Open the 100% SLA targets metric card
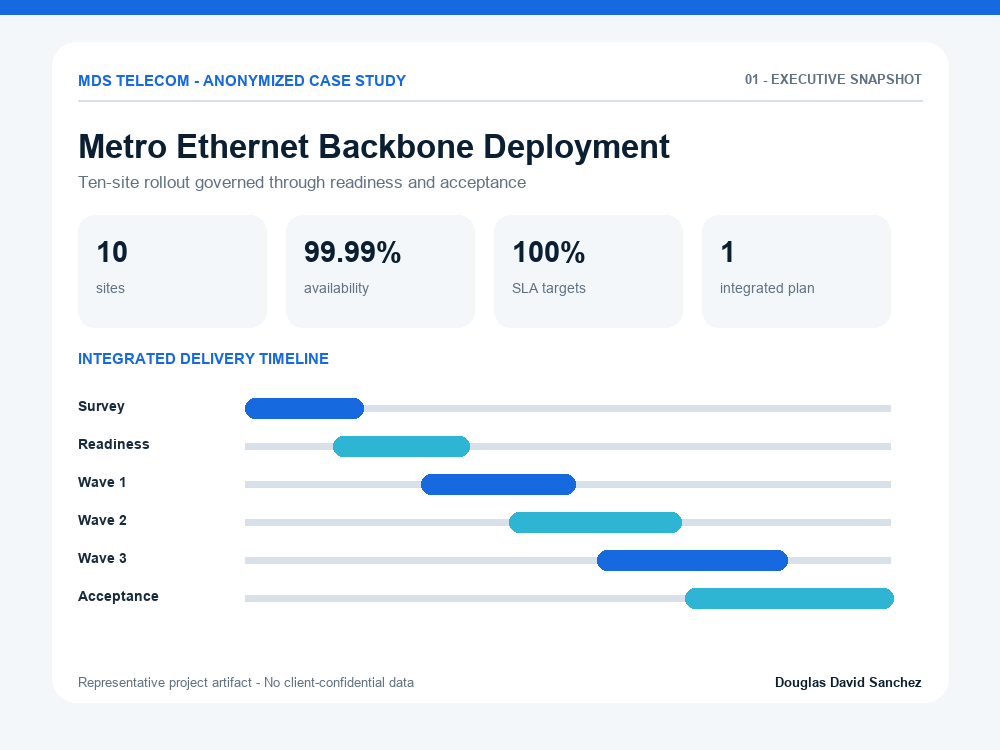 (588, 271)
